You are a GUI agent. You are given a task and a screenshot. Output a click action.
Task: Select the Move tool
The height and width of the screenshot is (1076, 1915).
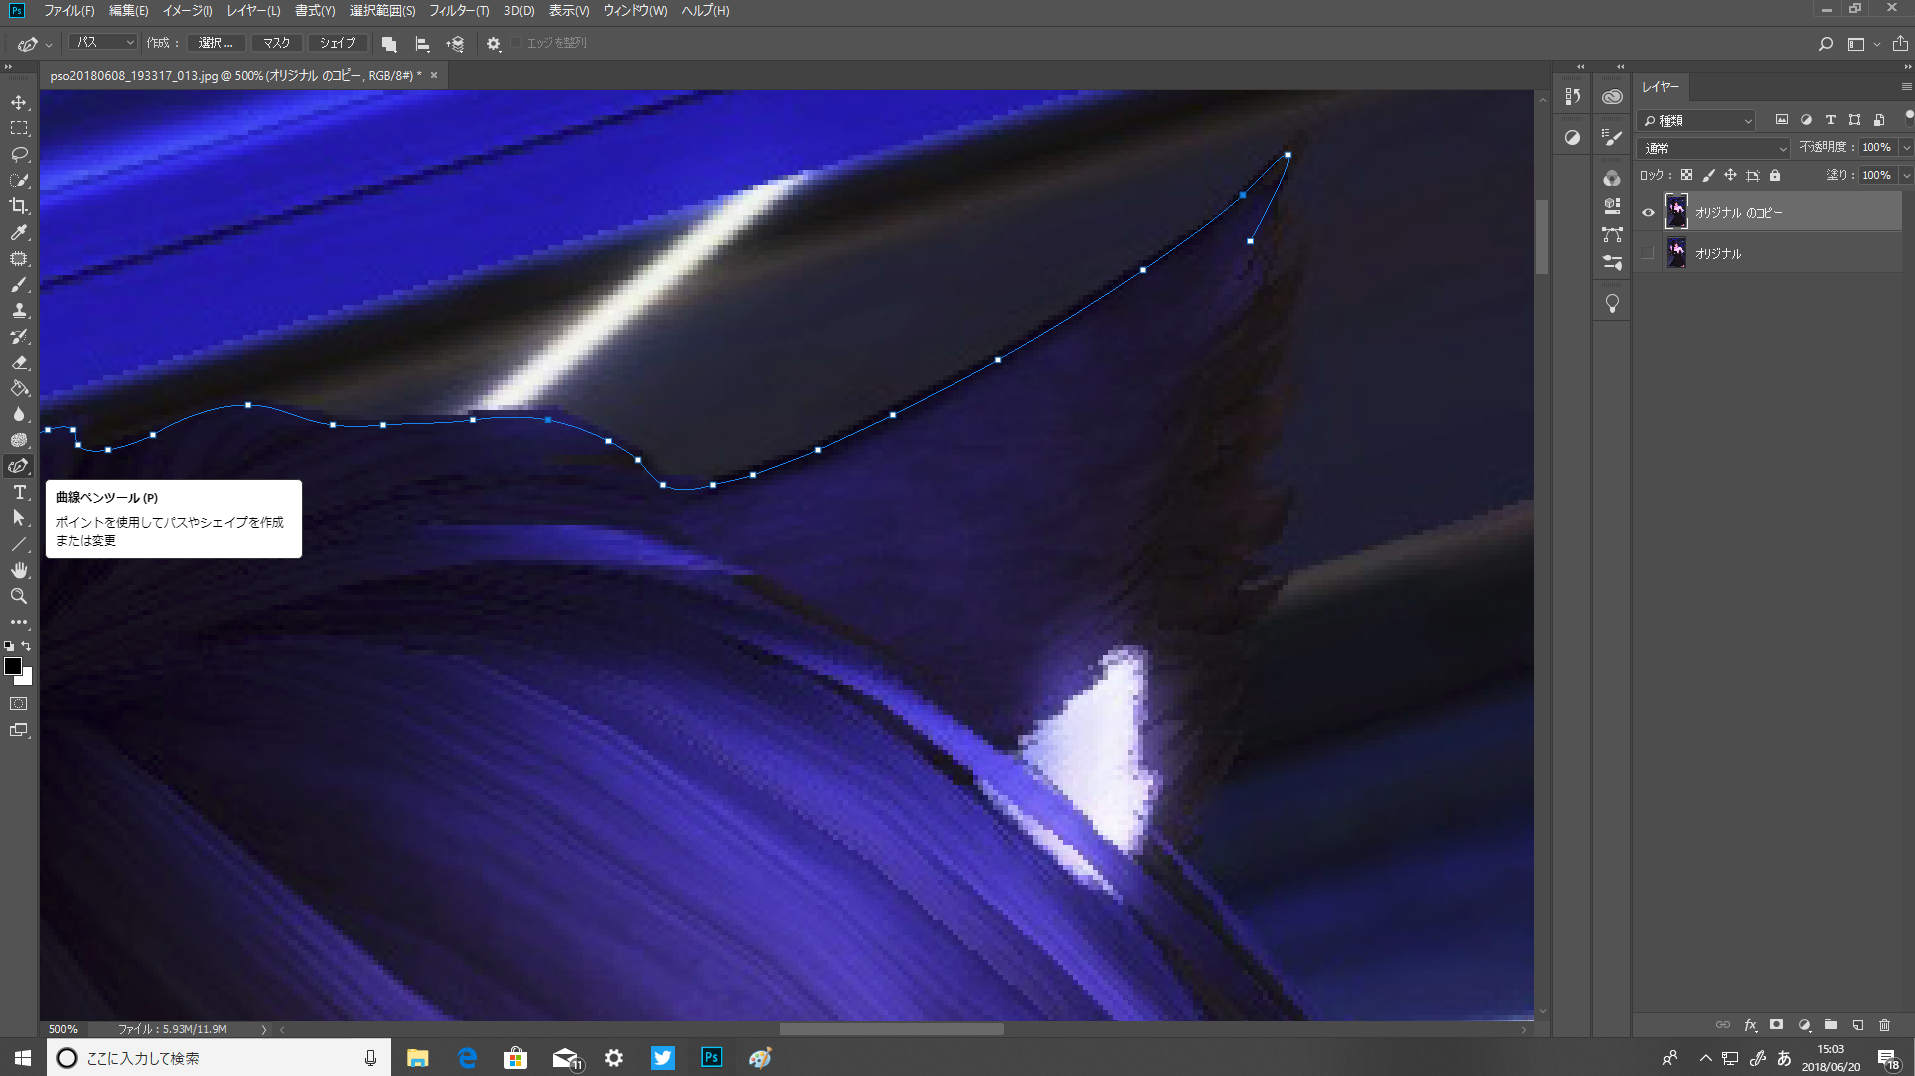(x=19, y=102)
